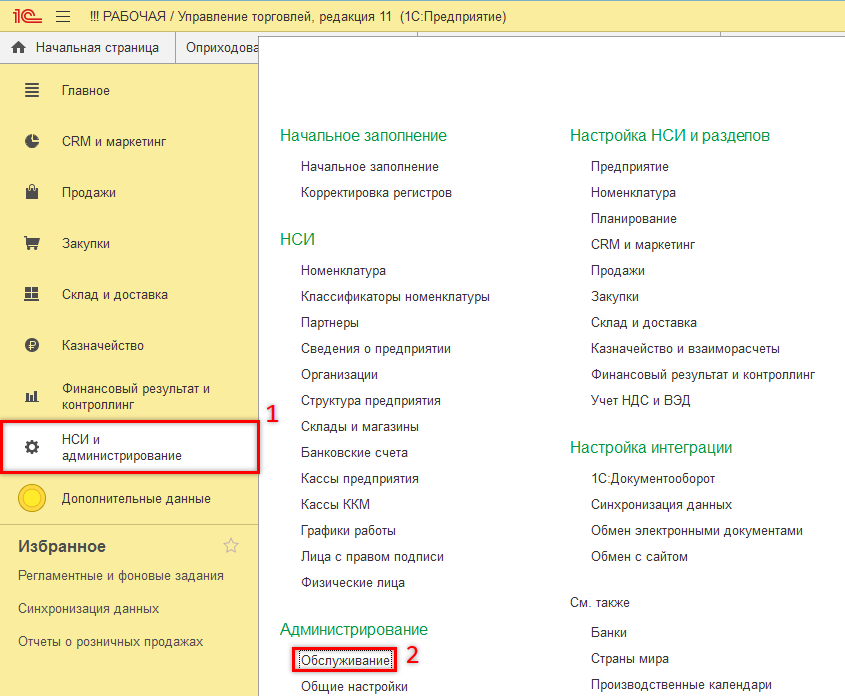Click the Продажи shopping bag icon
Viewport: 845px width, 696px height.
pos(32,192)
